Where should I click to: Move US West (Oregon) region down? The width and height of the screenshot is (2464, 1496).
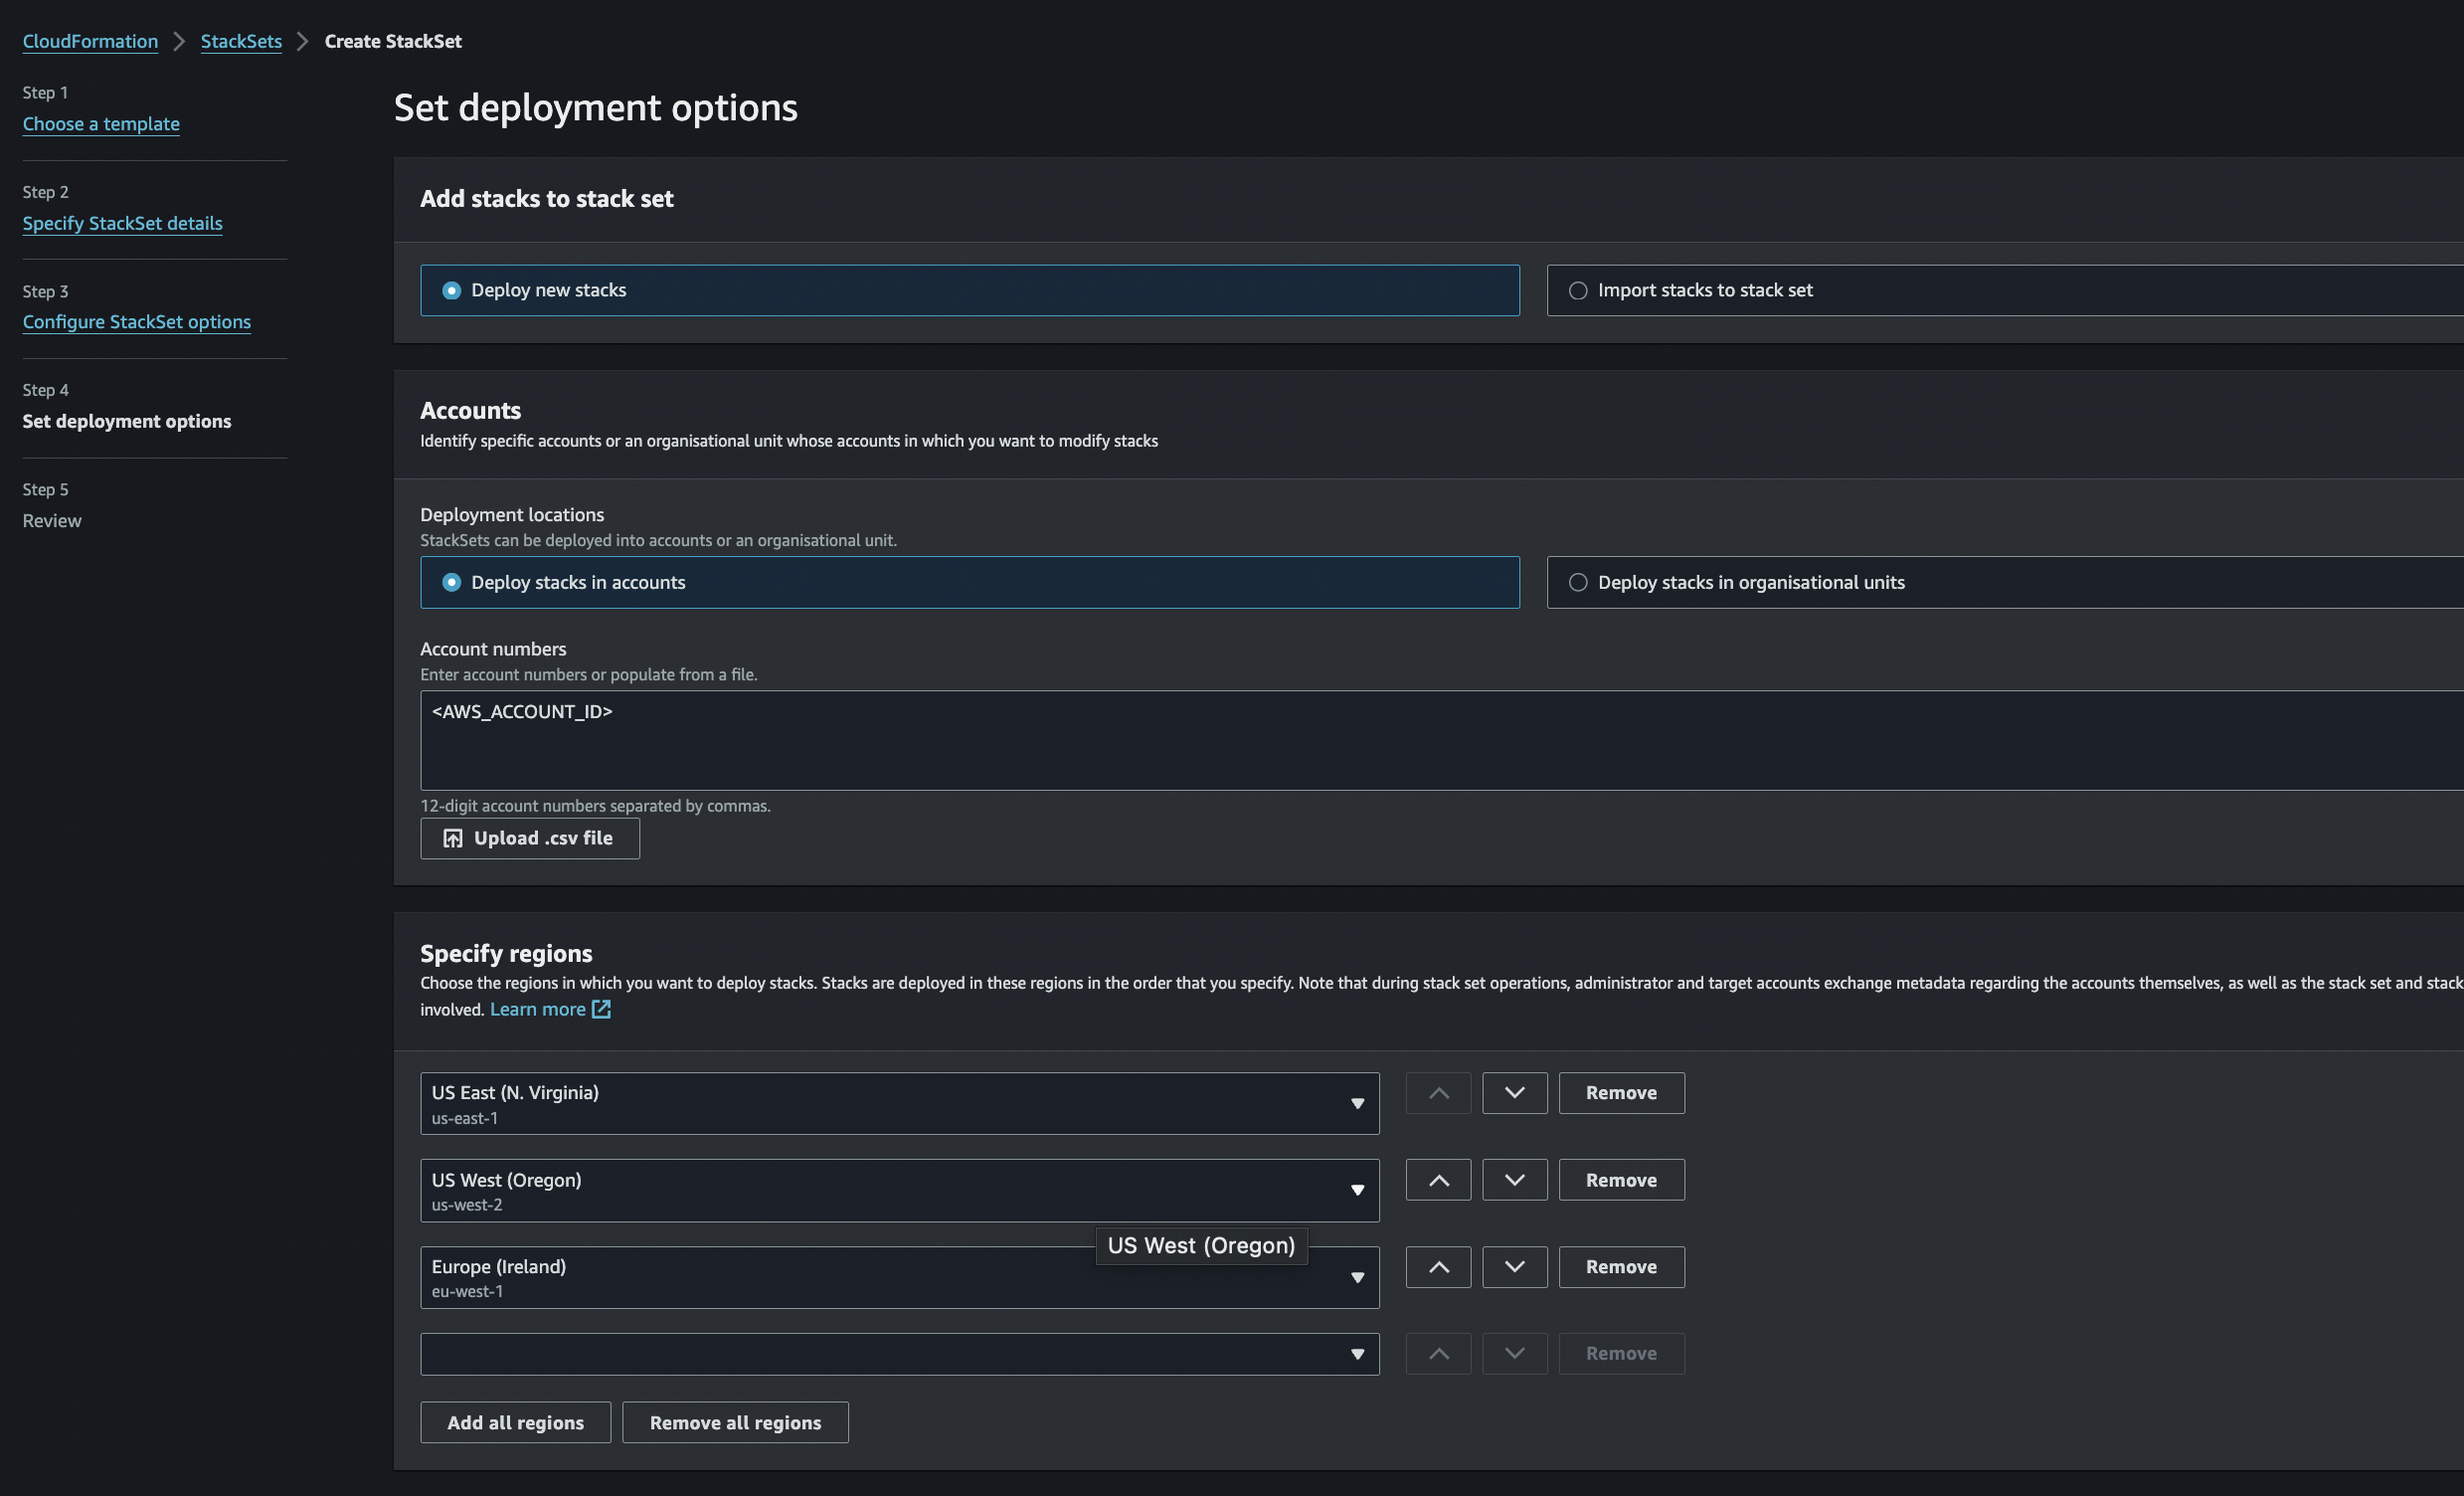pyautogui.click(x=1514, y=1180)
